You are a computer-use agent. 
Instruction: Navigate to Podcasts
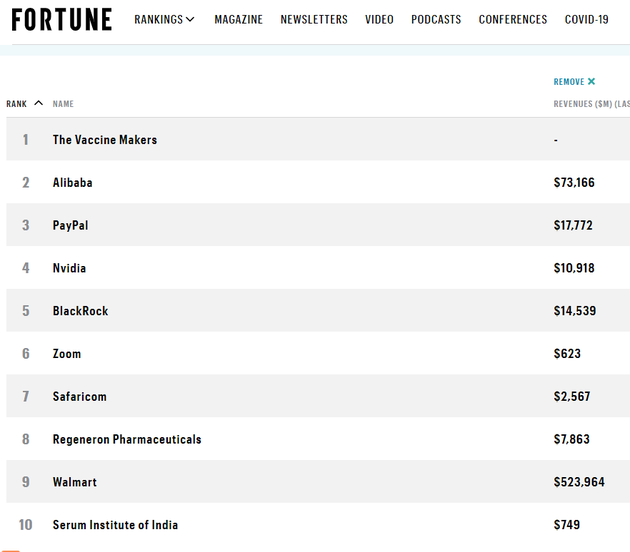coord(436,19)
